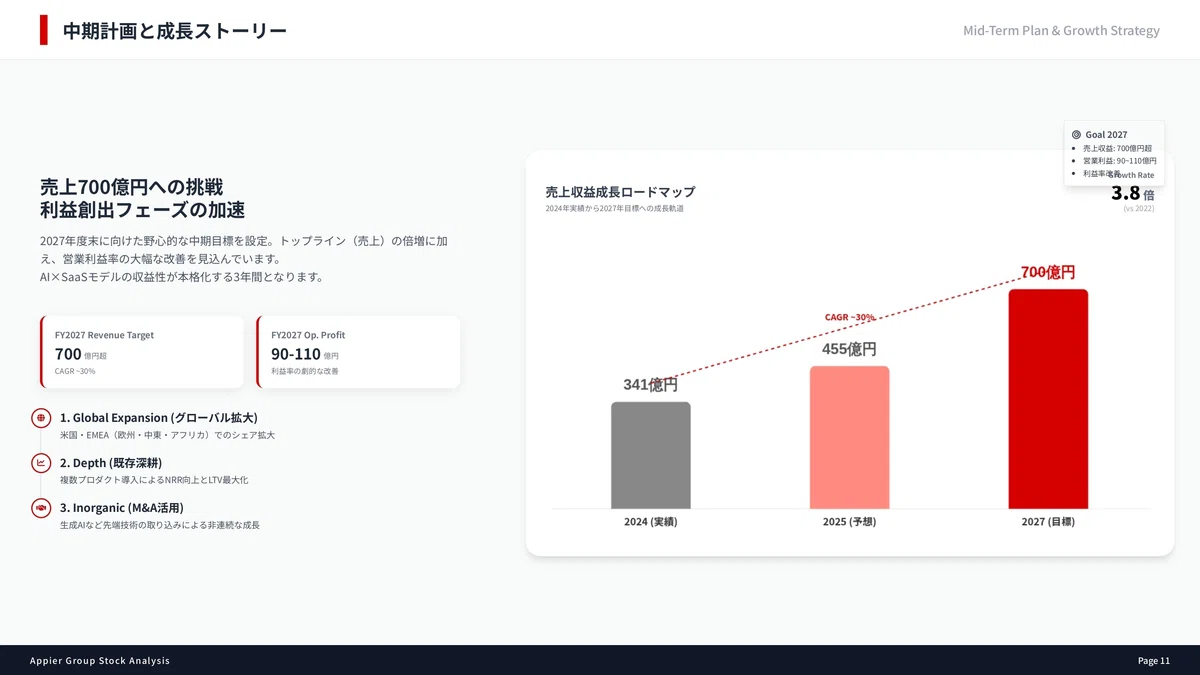Viewport: 1200px width, 675px height.
Task: Click the 455億円 data label
Action: [x=849, y=349]
